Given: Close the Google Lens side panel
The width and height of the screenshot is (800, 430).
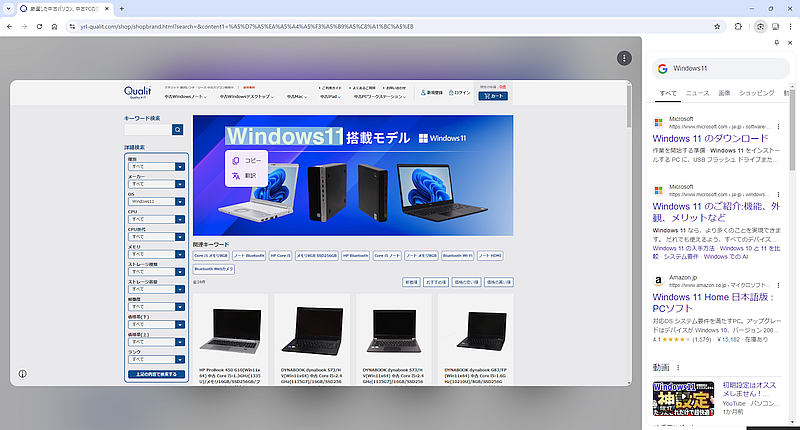Looking at the screenshot, I should click(x=790, y=43).
